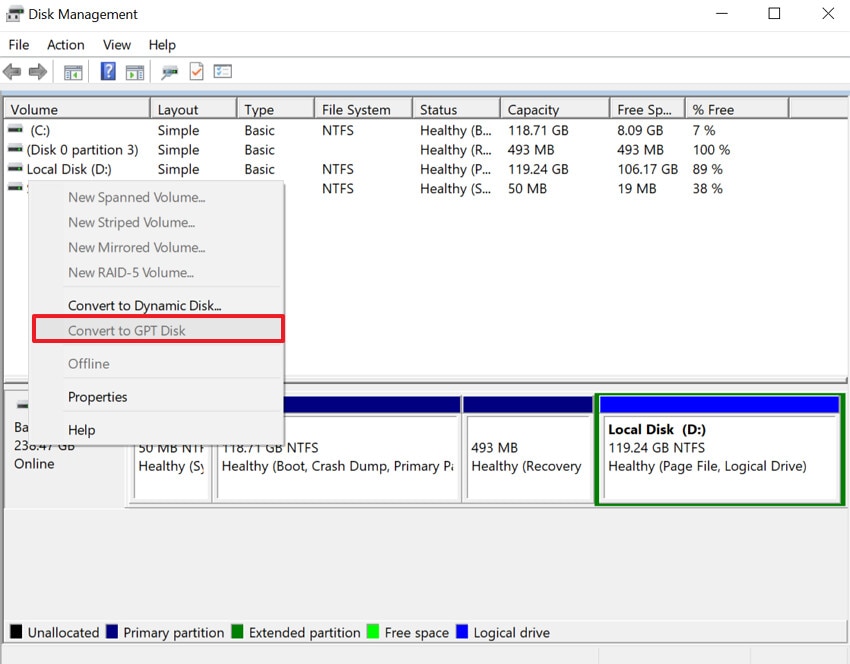This screenshot has width=850, height=664.
Task: Click the blue Logical drive legend swatch
Action: pos(461,632)
